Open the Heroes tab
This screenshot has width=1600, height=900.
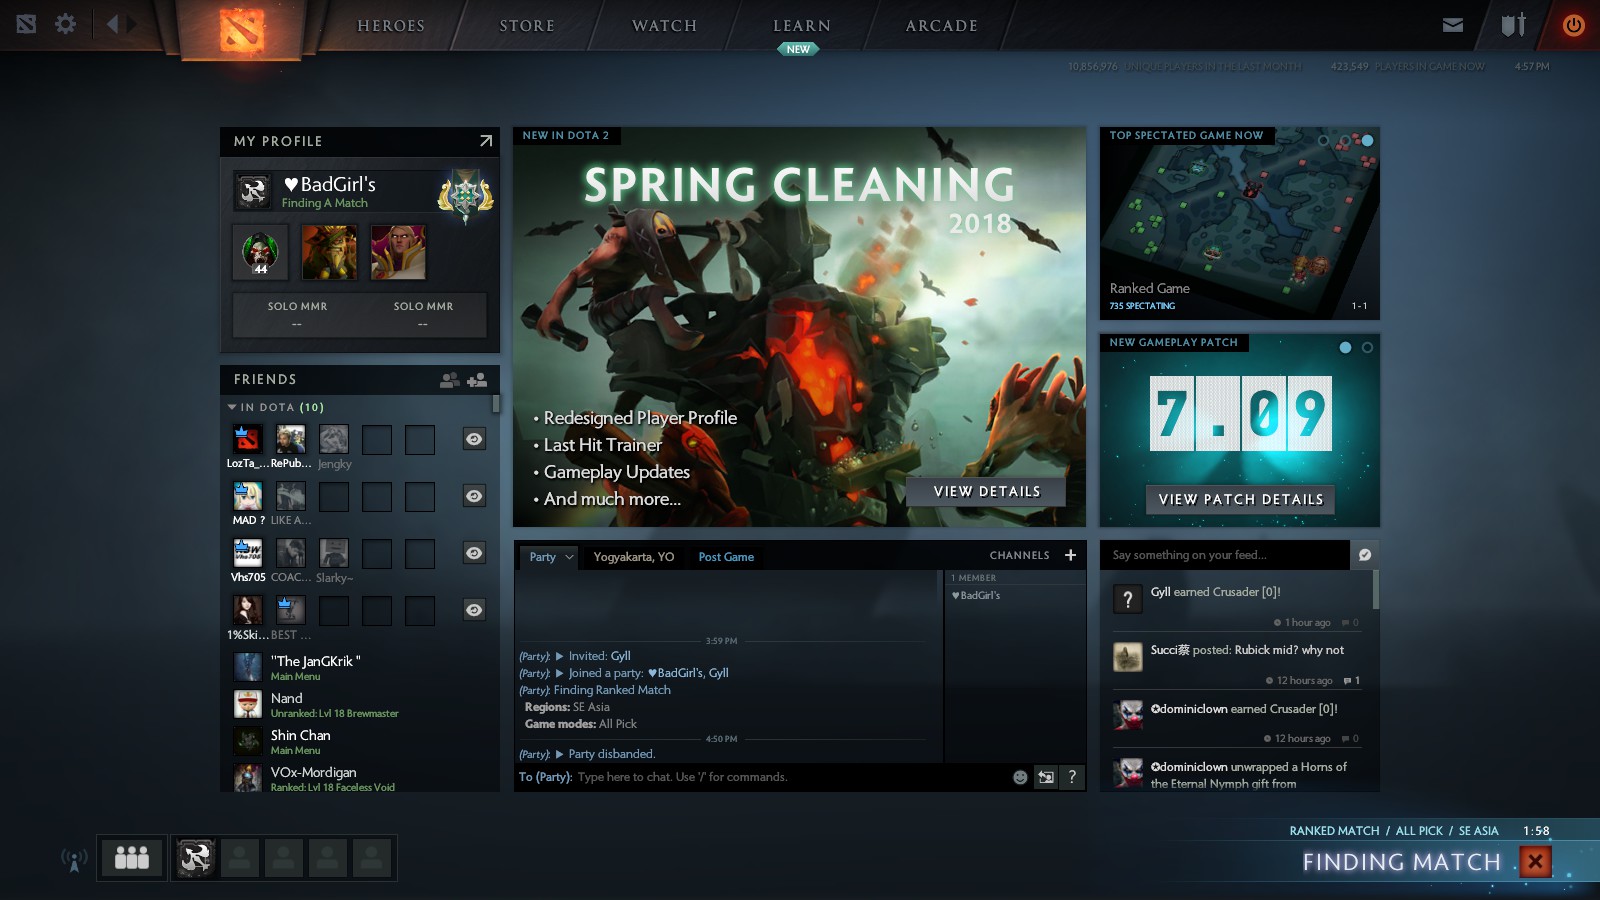(391, 26)
